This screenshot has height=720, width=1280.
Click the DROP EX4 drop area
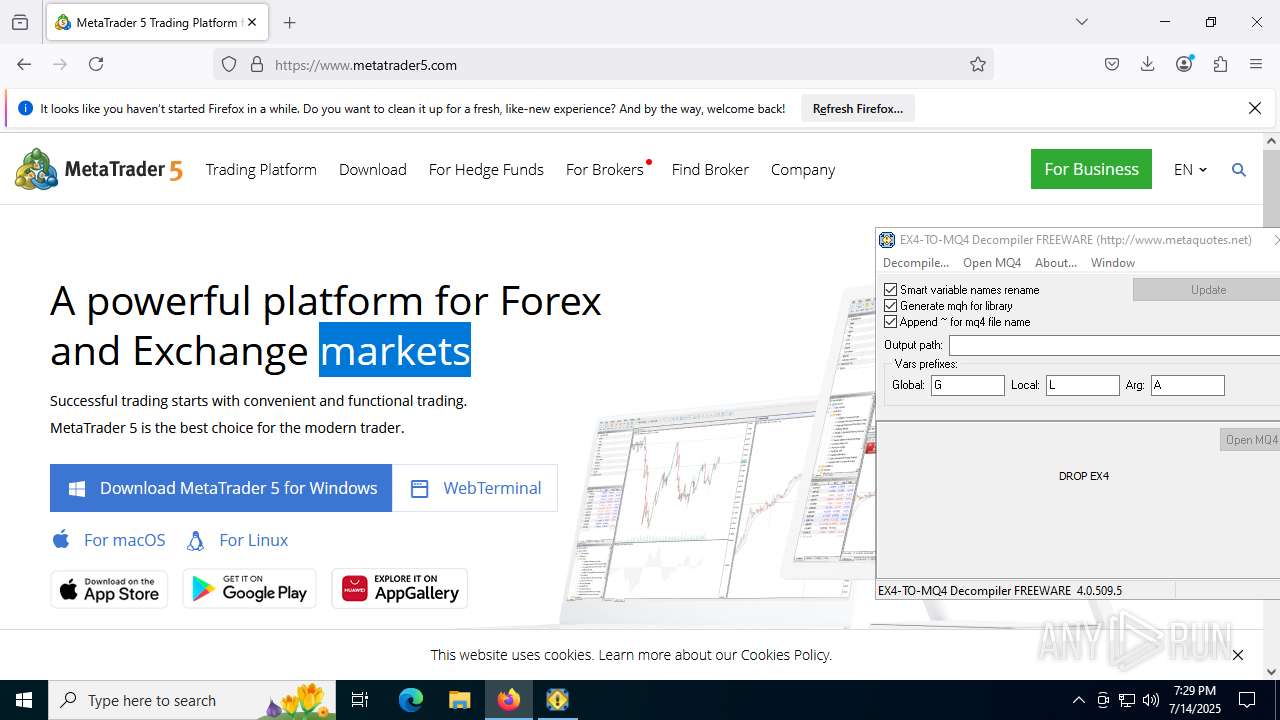click(x=1084, y=476)
